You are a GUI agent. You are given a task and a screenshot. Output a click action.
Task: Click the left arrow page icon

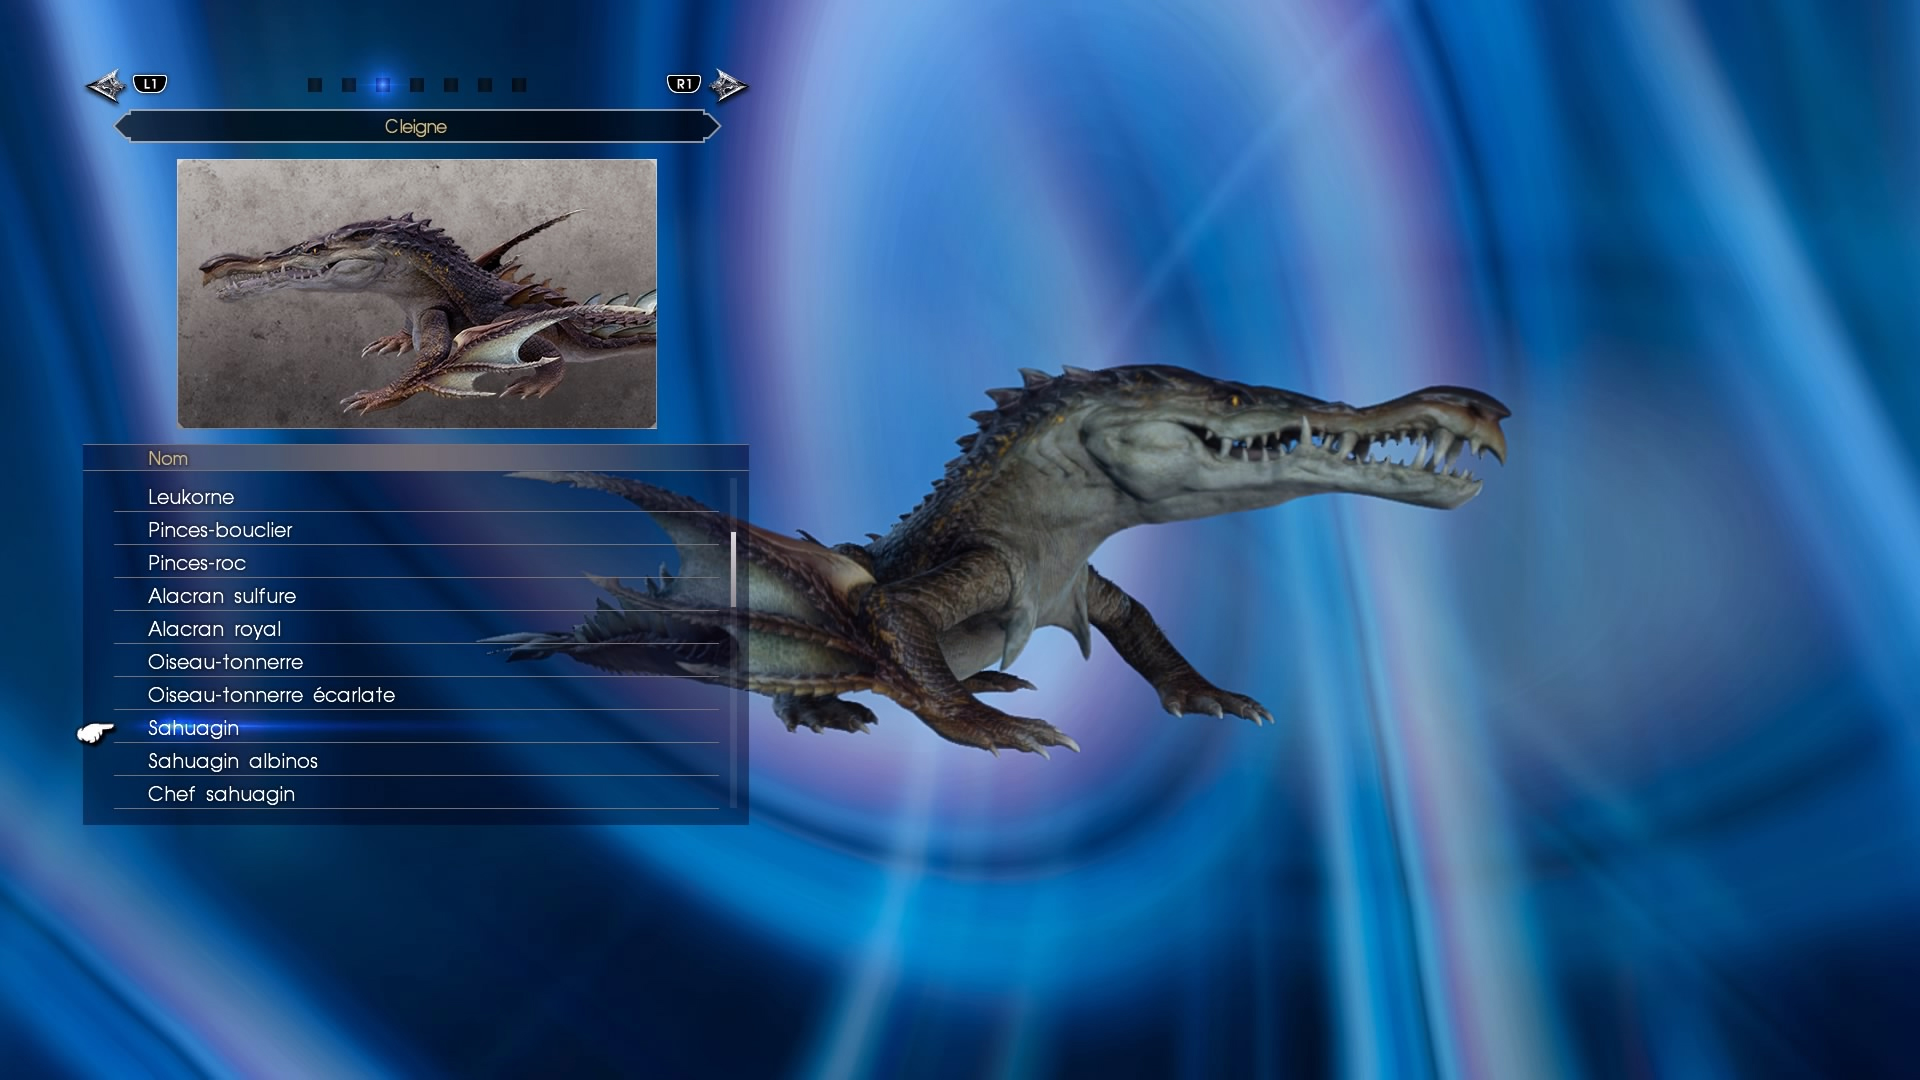(x=106, y=86)
